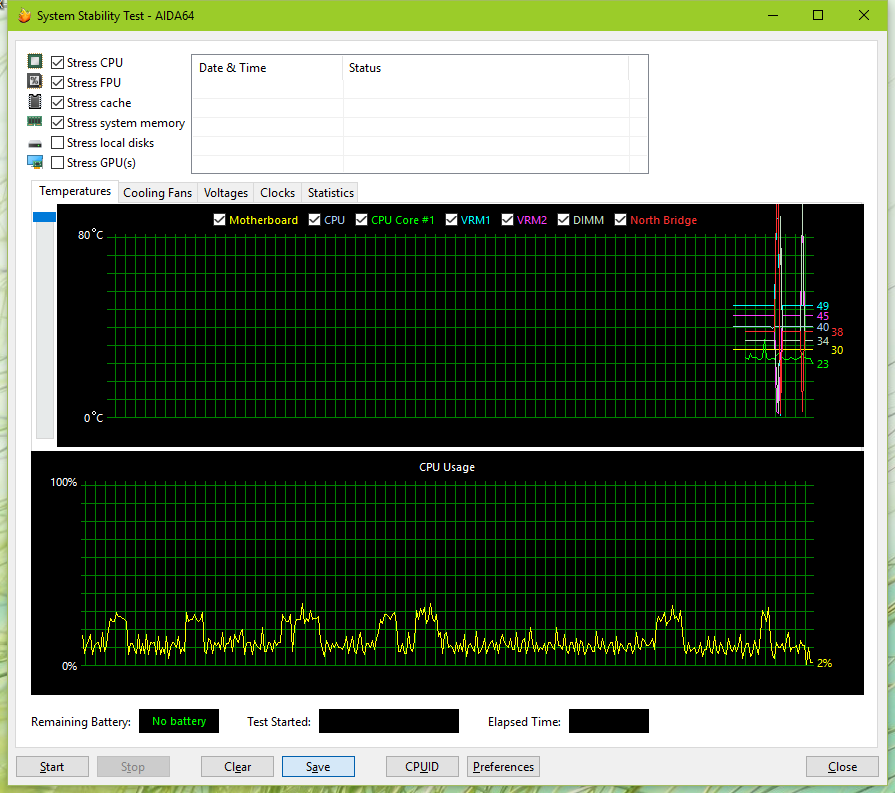Switch to the Clocks tab
895x793 pixels.
pos(277,193)
